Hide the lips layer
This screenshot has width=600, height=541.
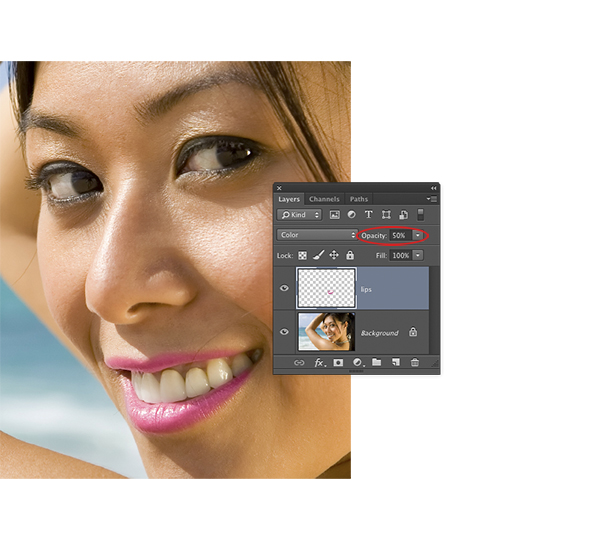coord(284,288)
